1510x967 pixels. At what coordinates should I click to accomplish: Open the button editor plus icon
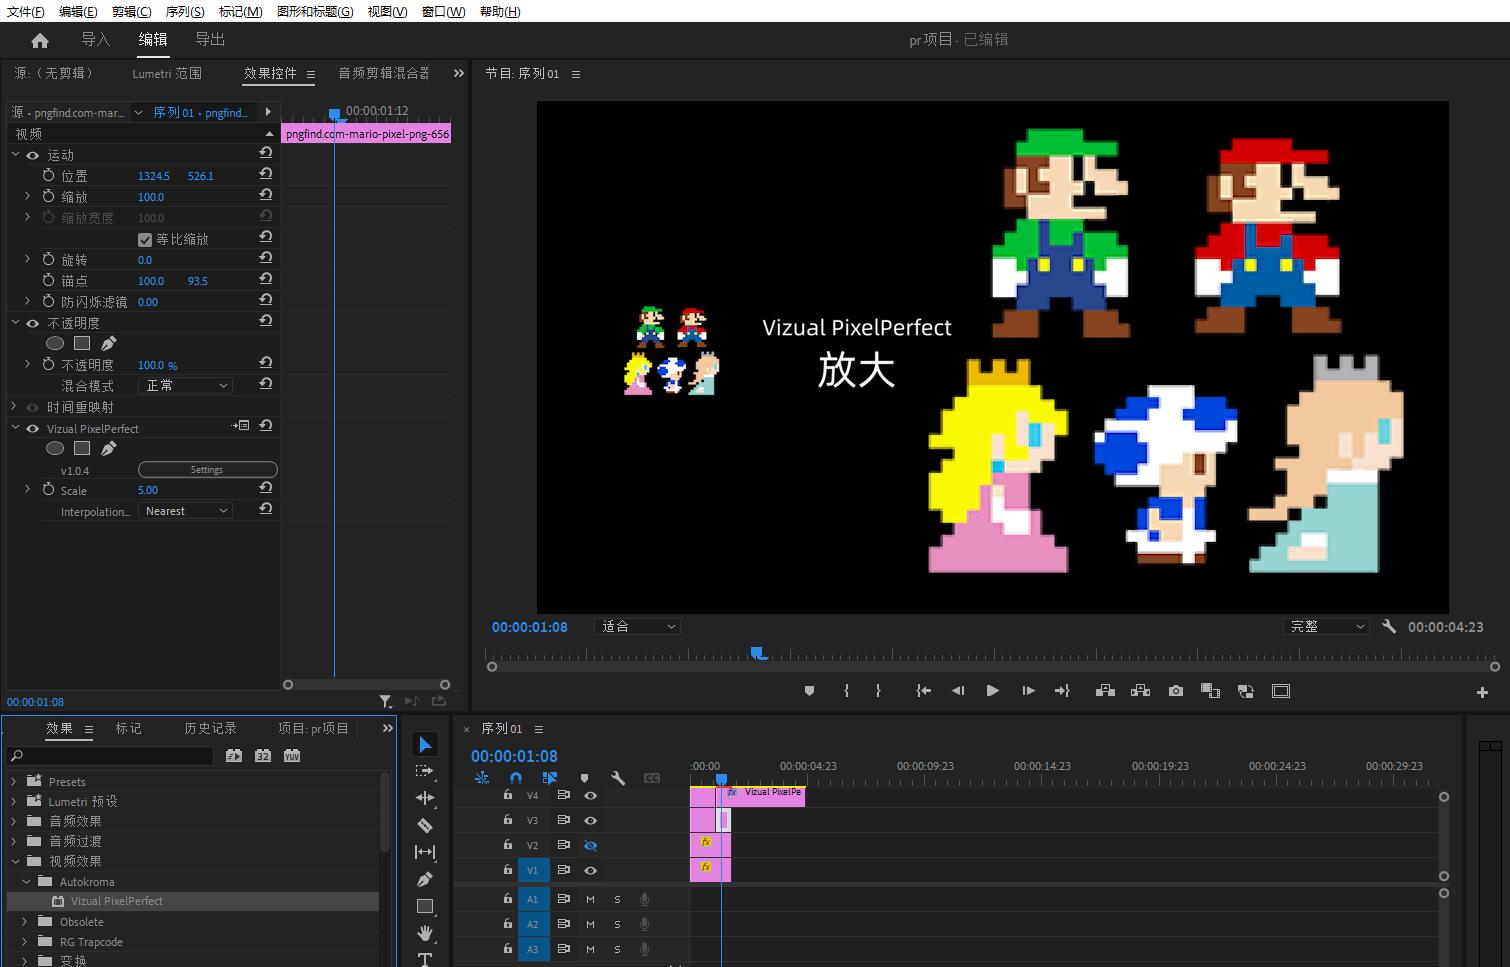click(x=1482, y=692)
